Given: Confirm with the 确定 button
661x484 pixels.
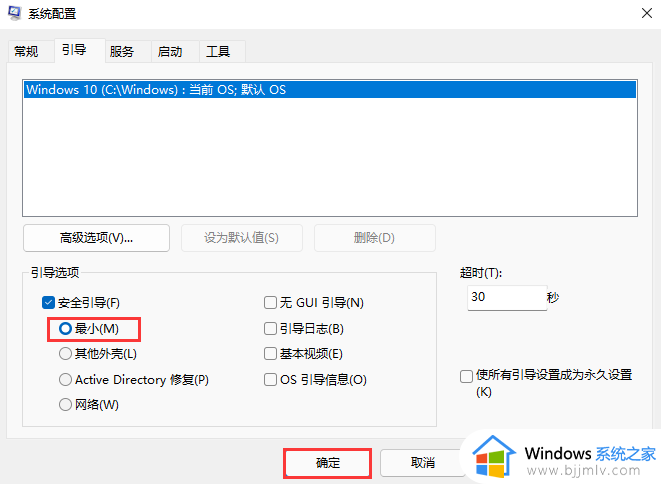Looking at the screenshot, I should (x=328, y=463).
